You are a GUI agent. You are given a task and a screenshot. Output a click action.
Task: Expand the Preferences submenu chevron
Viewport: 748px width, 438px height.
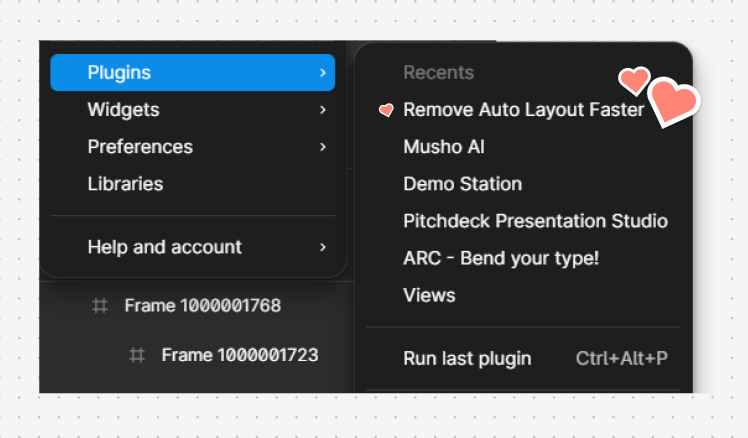tap(323, 146)
